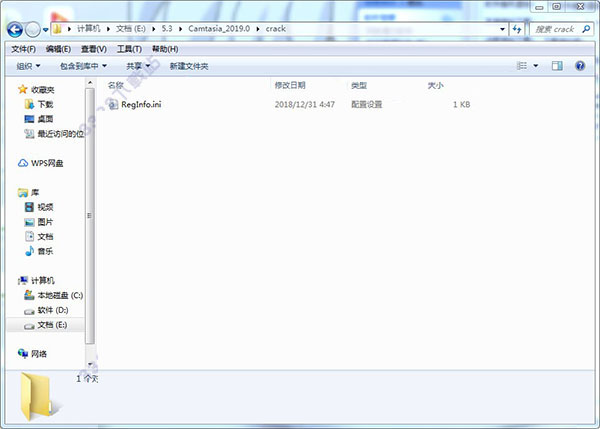Open help with the question mark icon
Viewport: 600px width, 429px height.
(x=580, y=66)
